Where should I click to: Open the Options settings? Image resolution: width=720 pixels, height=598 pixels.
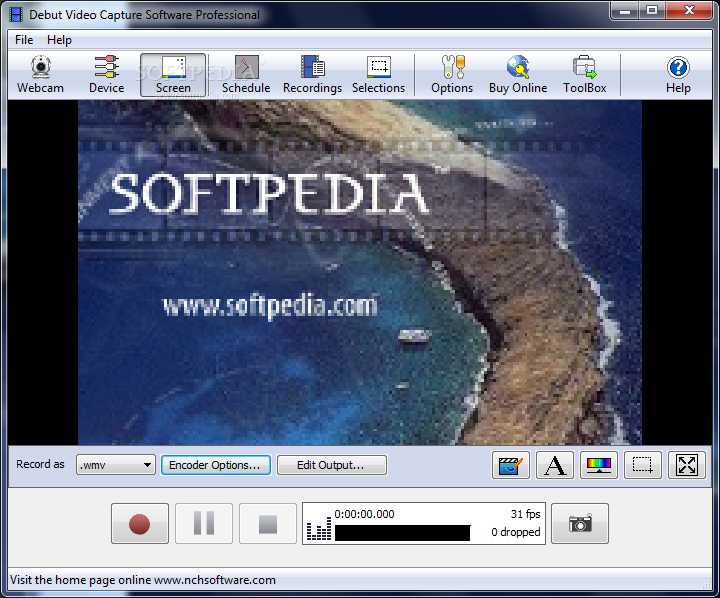coord(452,75)
